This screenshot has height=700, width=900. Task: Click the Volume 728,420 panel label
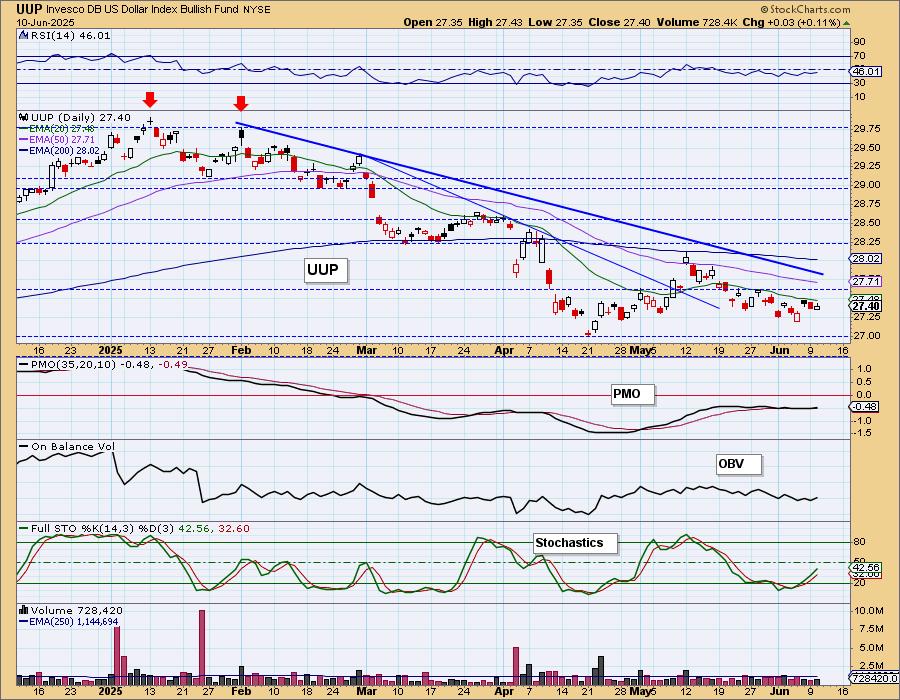pyautogui.click(x=76, y=610)
